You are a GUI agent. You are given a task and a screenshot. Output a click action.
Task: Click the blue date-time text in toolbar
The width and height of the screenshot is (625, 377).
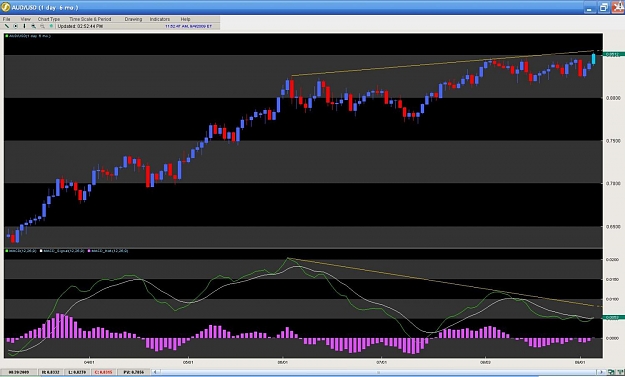[189, 26]
